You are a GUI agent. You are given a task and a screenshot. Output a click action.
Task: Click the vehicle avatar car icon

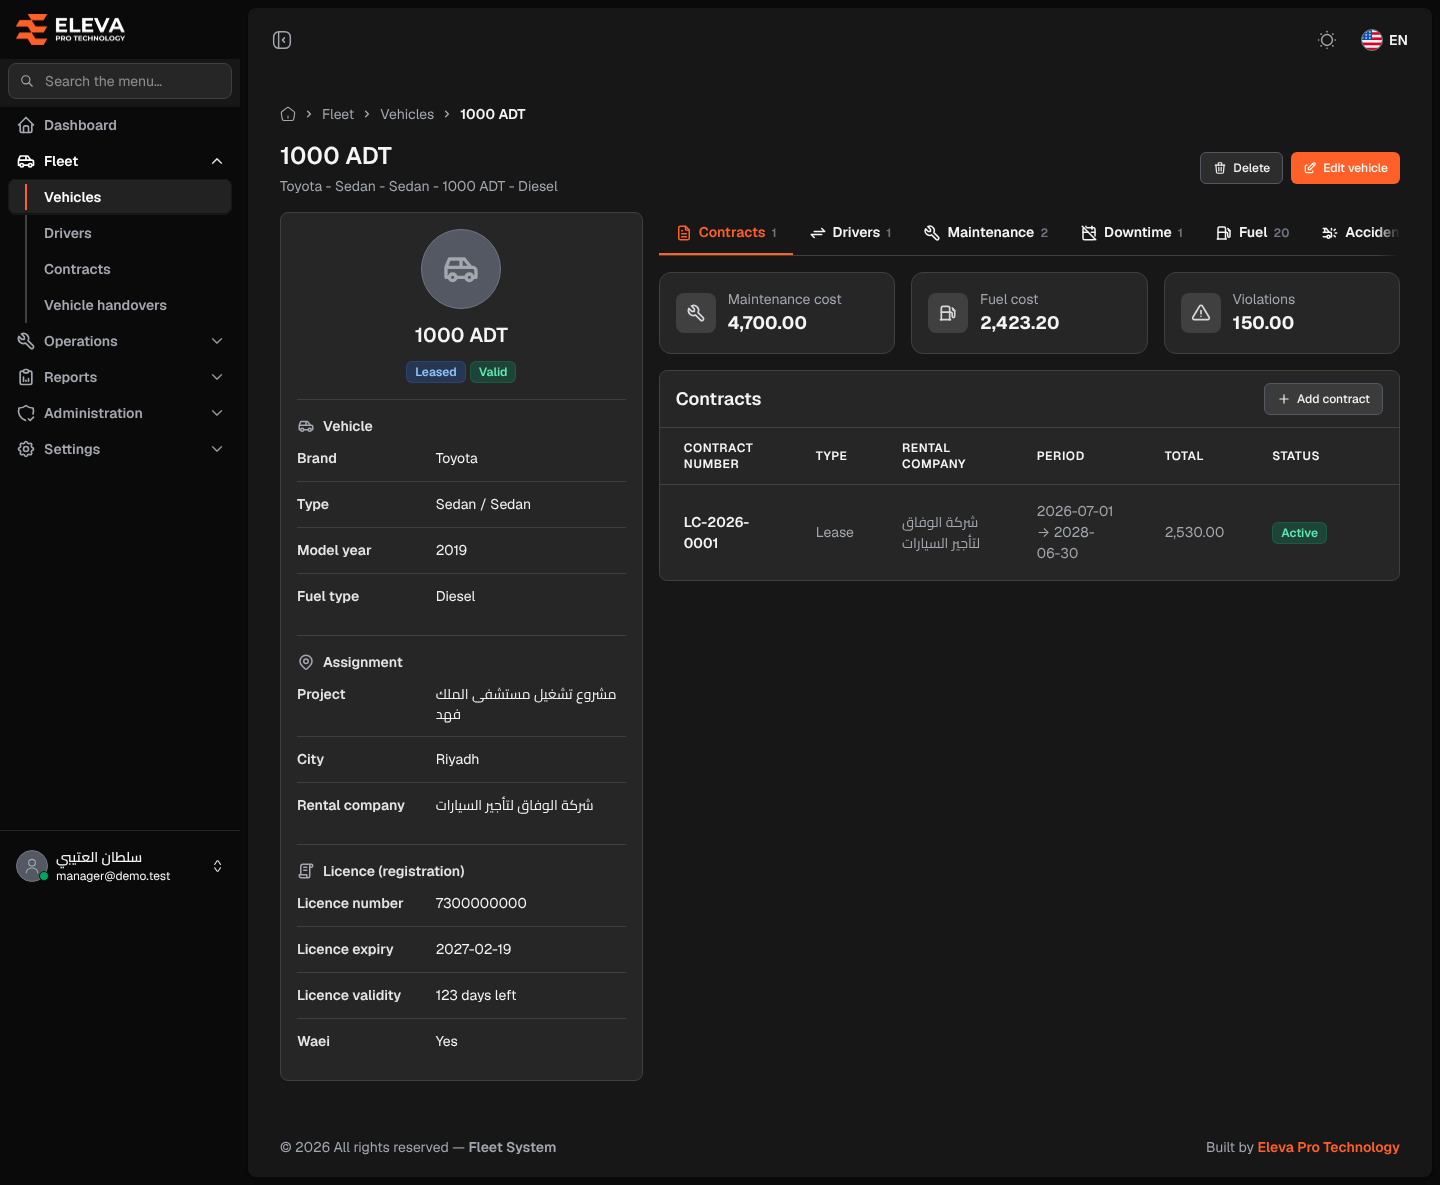[x=461, y=269]
